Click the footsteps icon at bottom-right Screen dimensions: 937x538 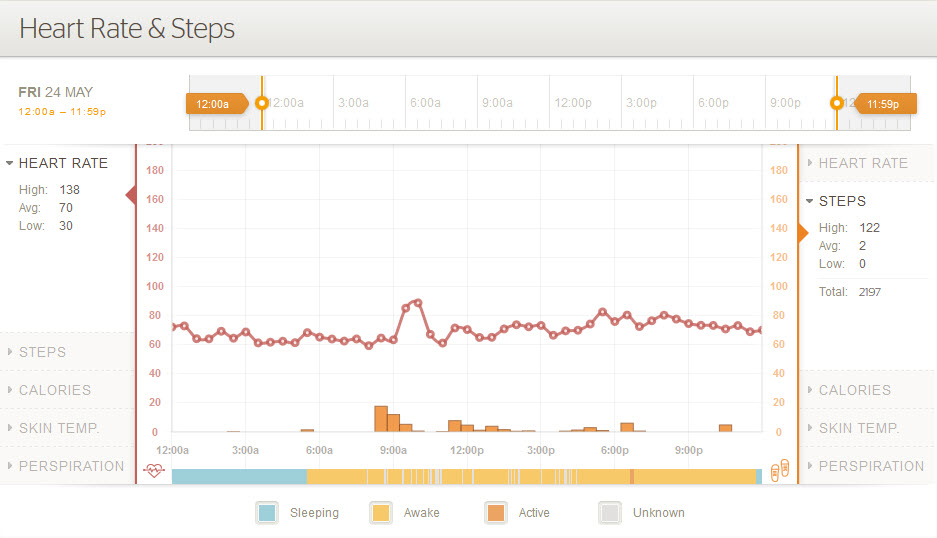pos(781,469)
